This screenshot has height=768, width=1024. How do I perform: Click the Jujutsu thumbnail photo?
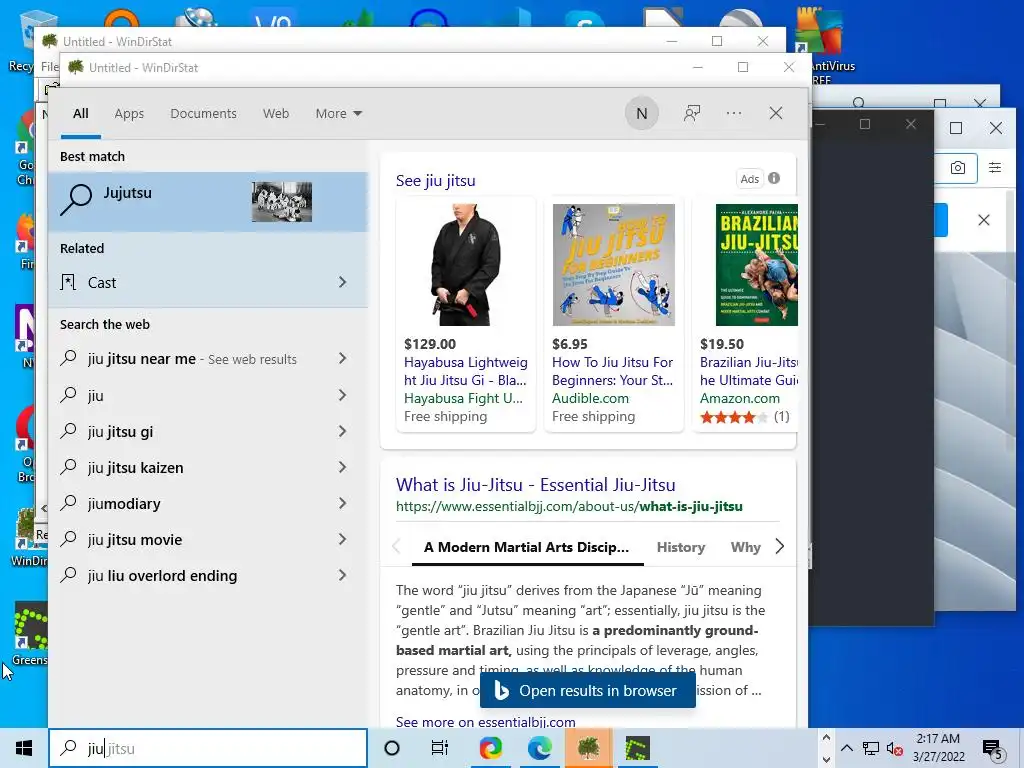(x=282, y=202)
